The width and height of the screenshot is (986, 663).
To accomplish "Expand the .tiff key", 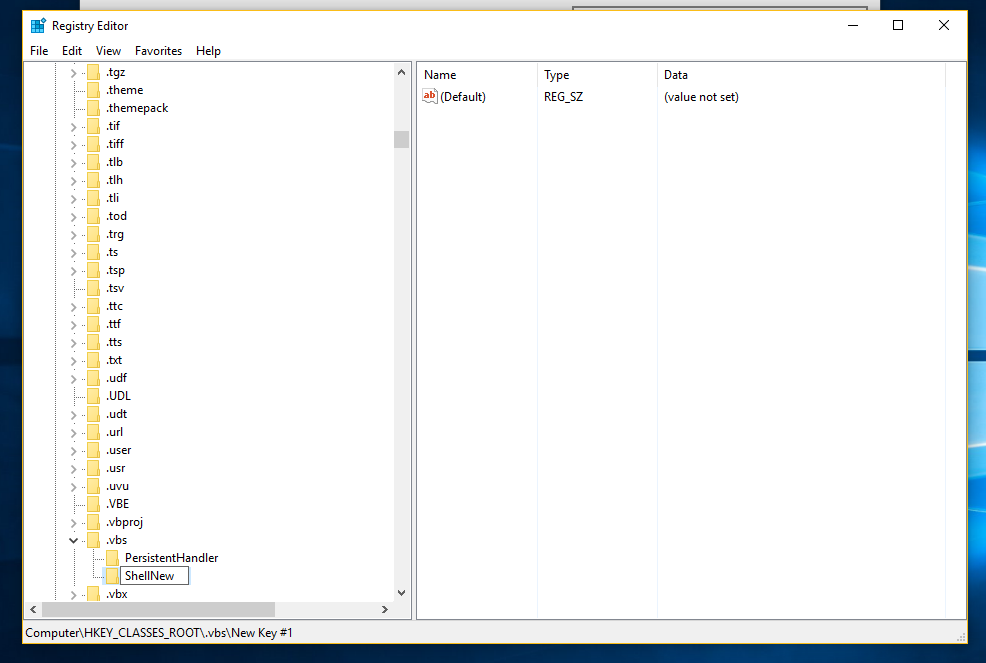I will pos(74,145).
